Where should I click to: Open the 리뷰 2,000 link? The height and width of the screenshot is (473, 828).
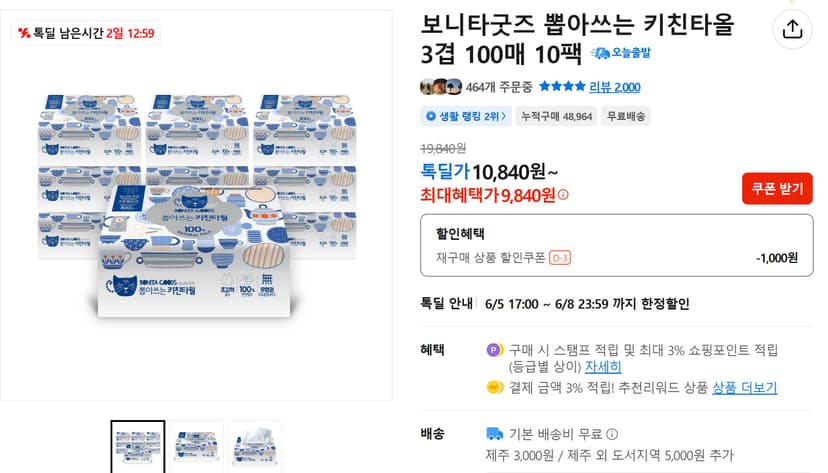615,87
